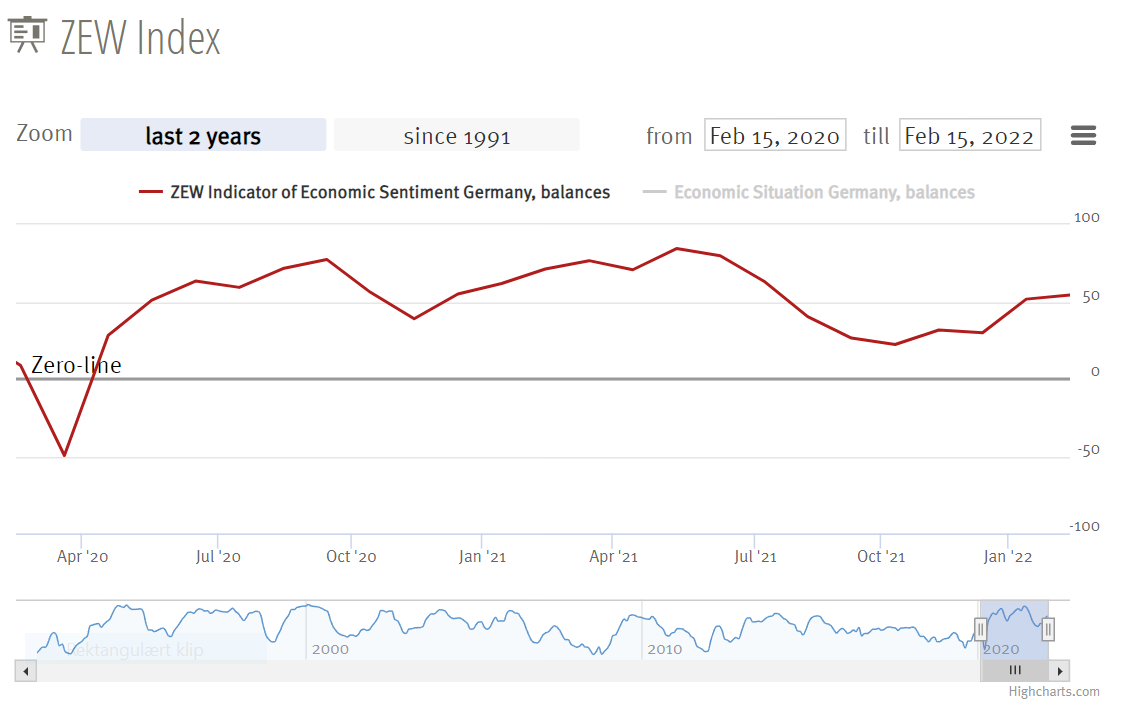Click the gray Economic Situation legend line marker
This screenshot has height=715, width=1142.
click(654, 192)
